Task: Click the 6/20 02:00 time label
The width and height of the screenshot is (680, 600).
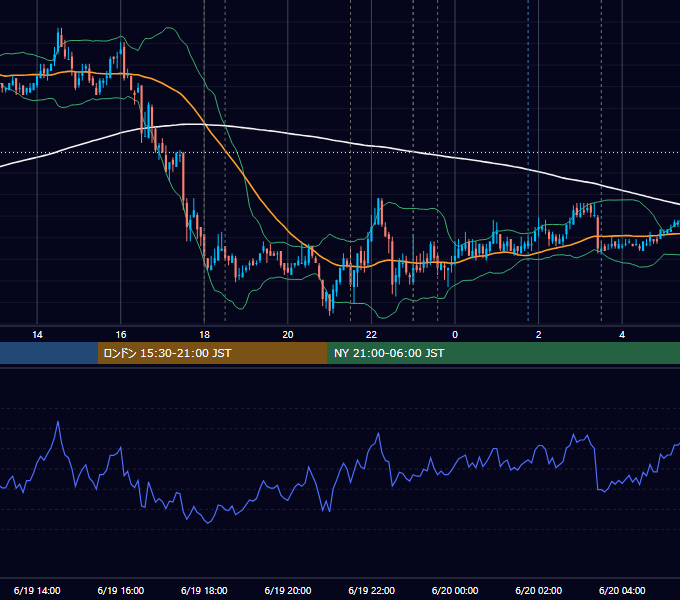Action: click(x=539, y=590)
